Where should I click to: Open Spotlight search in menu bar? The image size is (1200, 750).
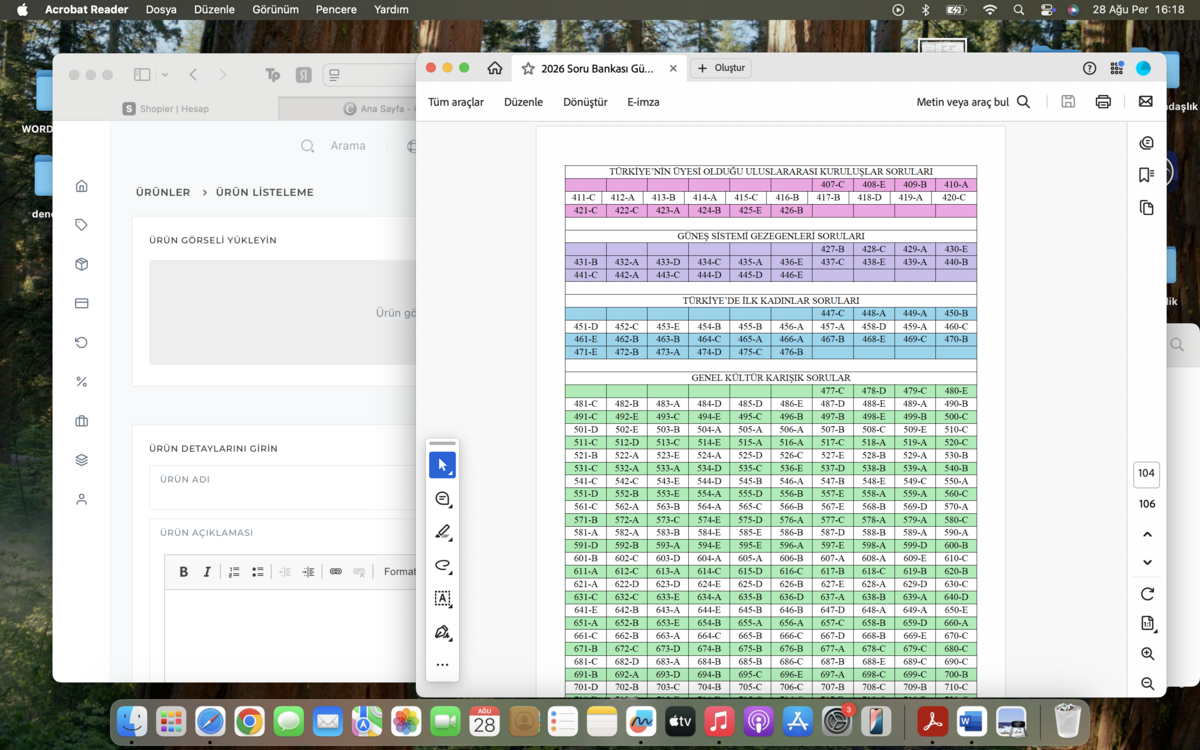[x=1018, y=9]
